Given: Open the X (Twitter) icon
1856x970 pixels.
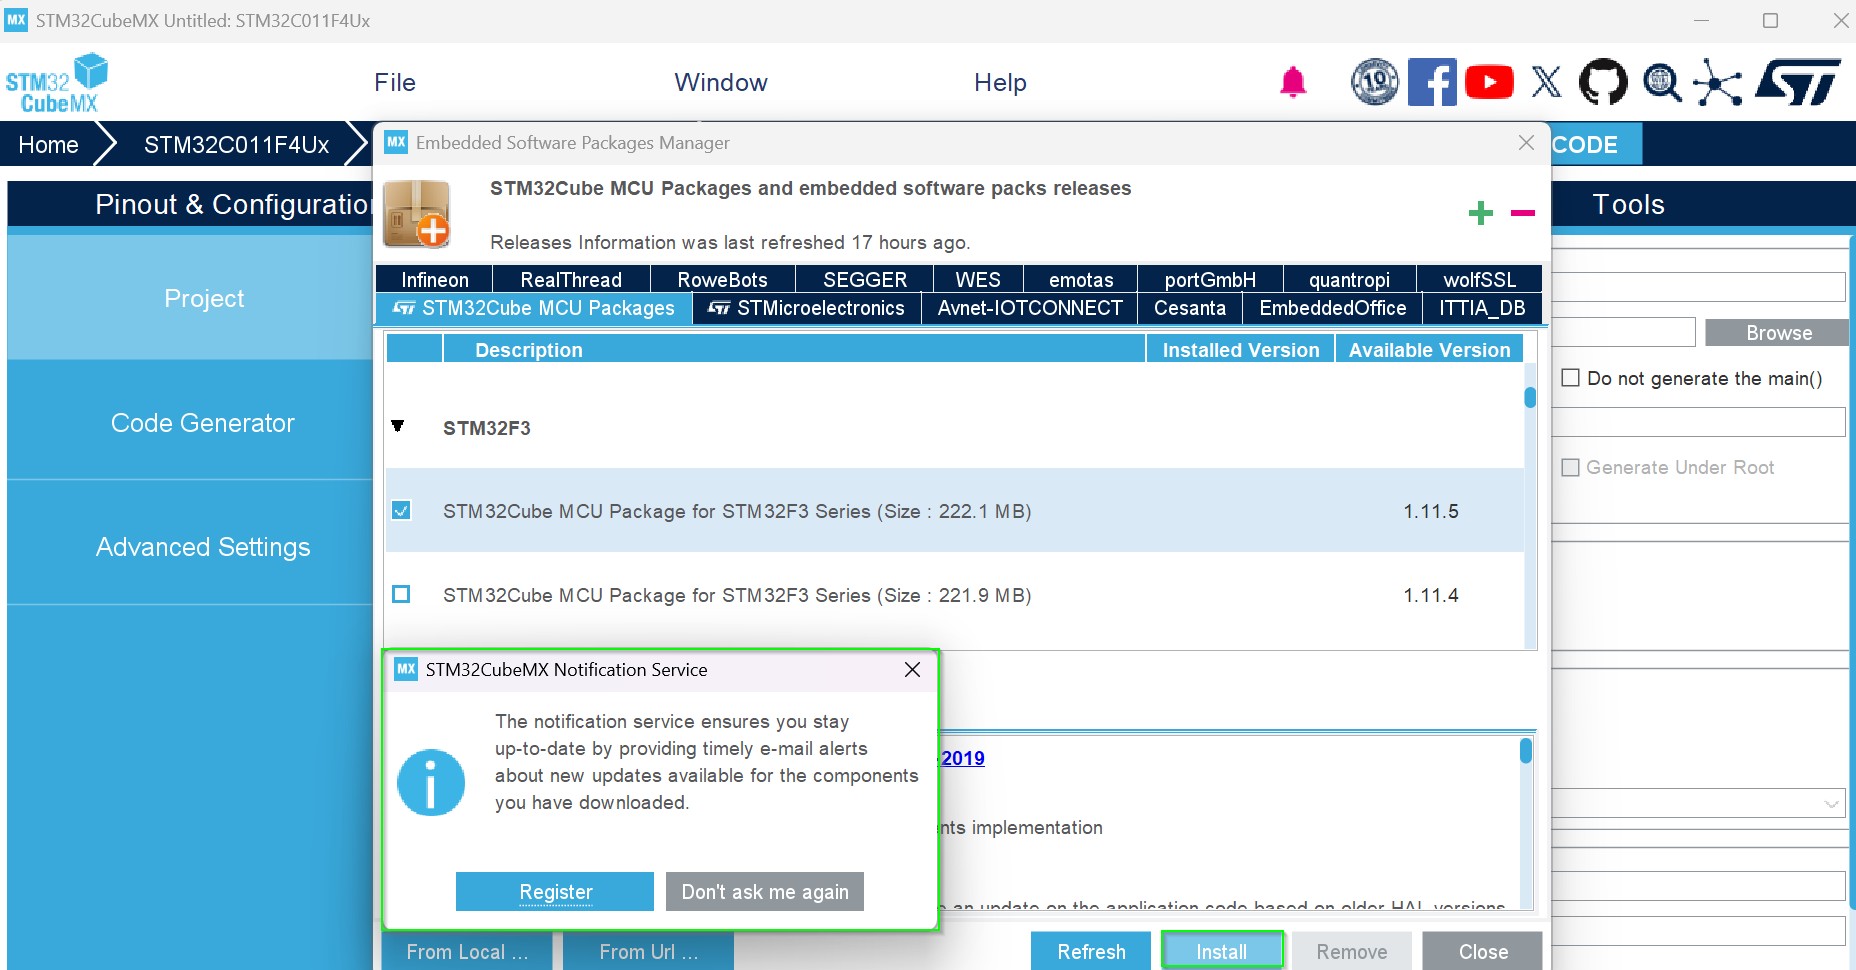Looking at the screenshot, I should [x=1546, y=82].
